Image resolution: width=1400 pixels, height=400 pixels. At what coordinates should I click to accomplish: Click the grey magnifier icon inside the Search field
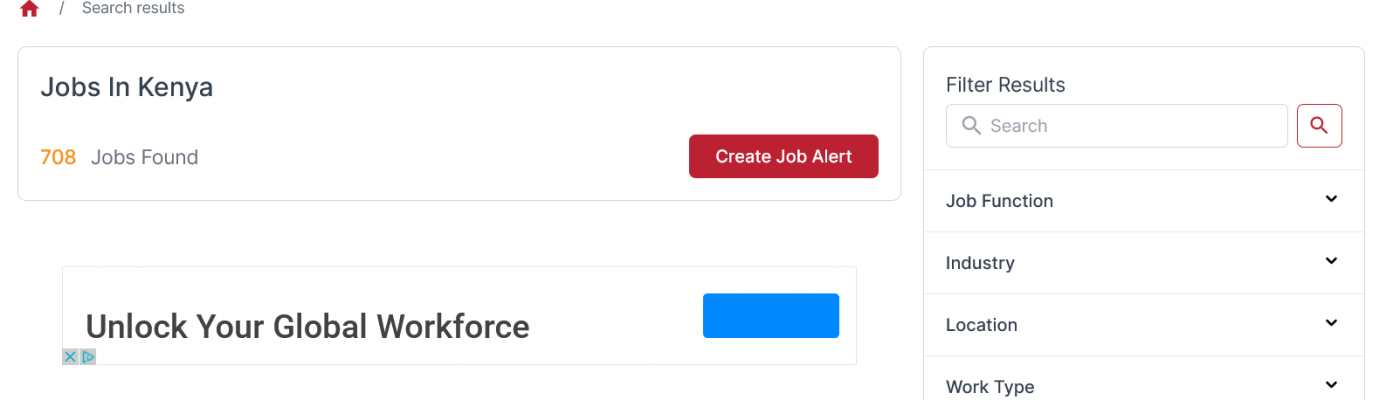[x=970, y=126]
